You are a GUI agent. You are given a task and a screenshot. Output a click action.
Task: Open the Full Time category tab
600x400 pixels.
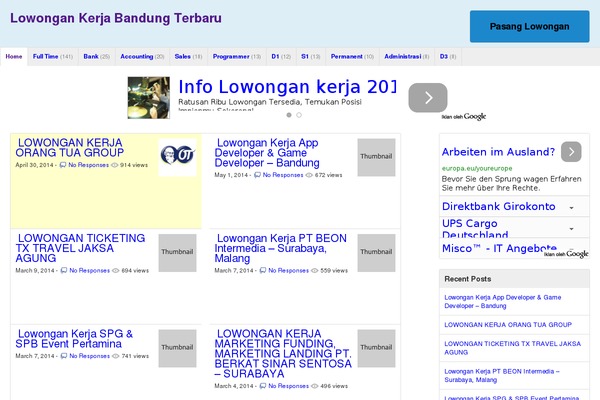point(53,57)
